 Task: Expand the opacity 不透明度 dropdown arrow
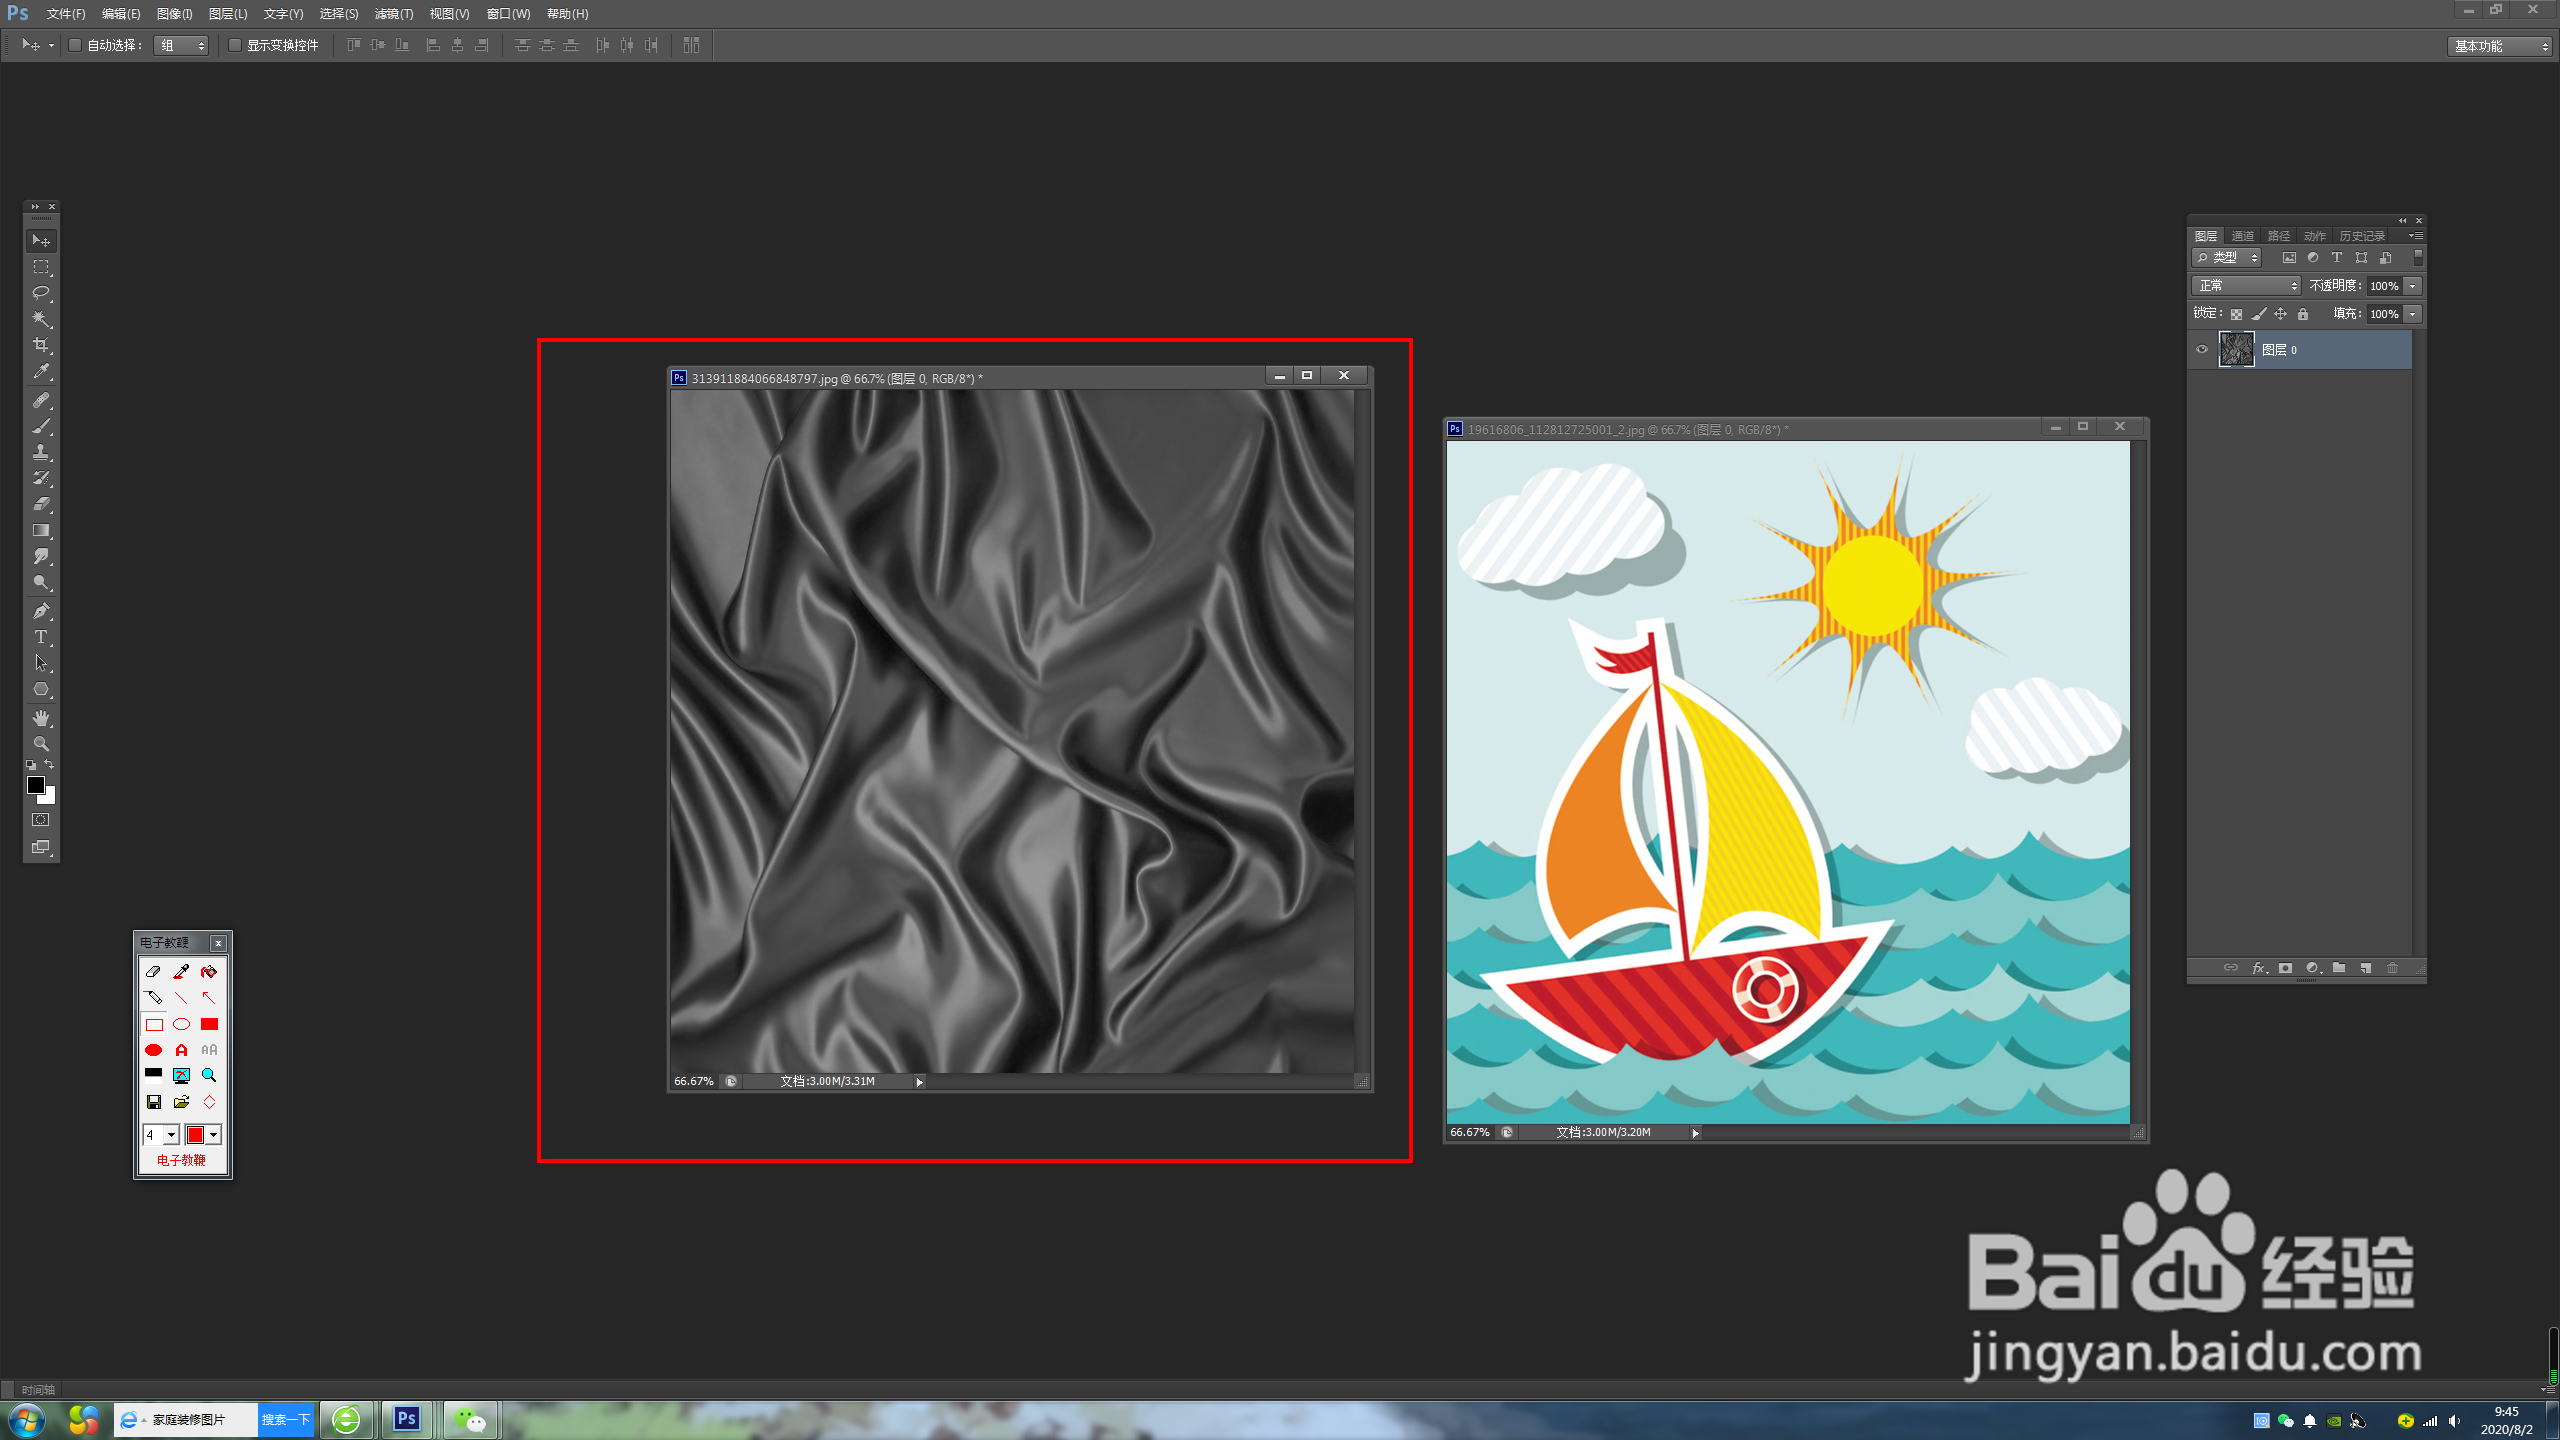pyautogui.click(x=2413, y=286)
